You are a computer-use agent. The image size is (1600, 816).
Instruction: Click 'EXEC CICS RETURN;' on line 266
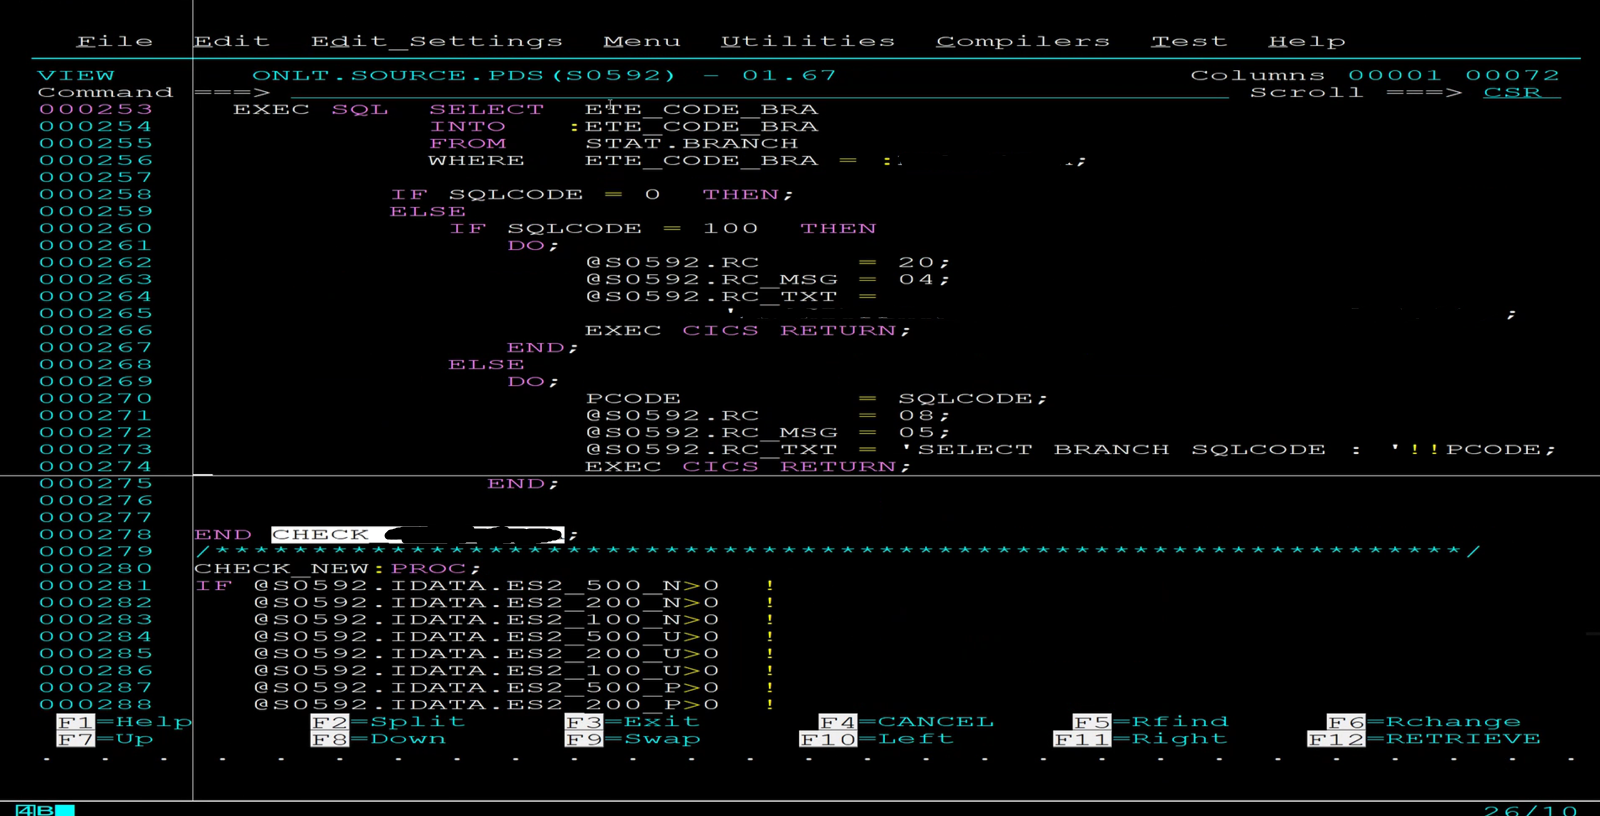(747, 330)
